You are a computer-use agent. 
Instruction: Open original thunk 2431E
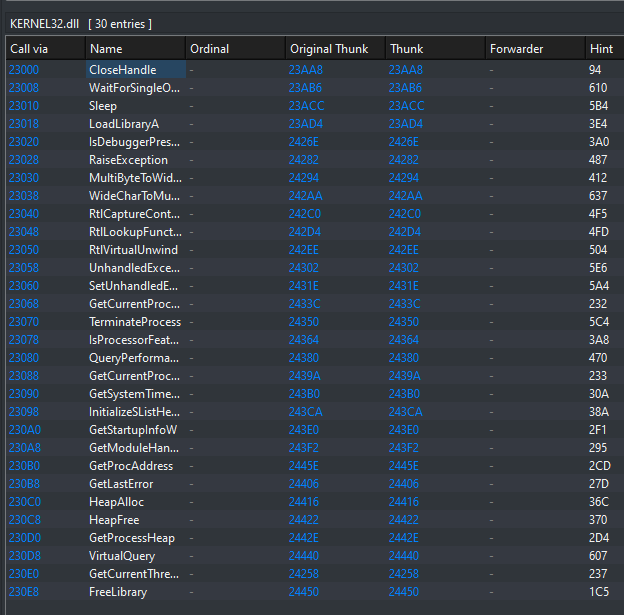click(x=304, y=286)
